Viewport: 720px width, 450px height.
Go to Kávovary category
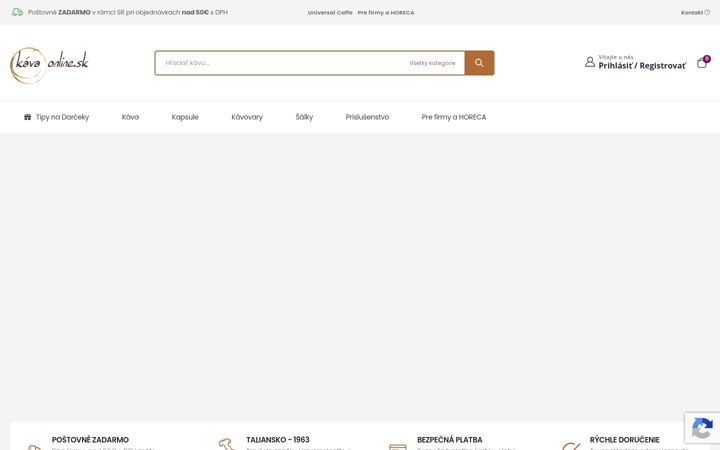(x=247, y=117)
